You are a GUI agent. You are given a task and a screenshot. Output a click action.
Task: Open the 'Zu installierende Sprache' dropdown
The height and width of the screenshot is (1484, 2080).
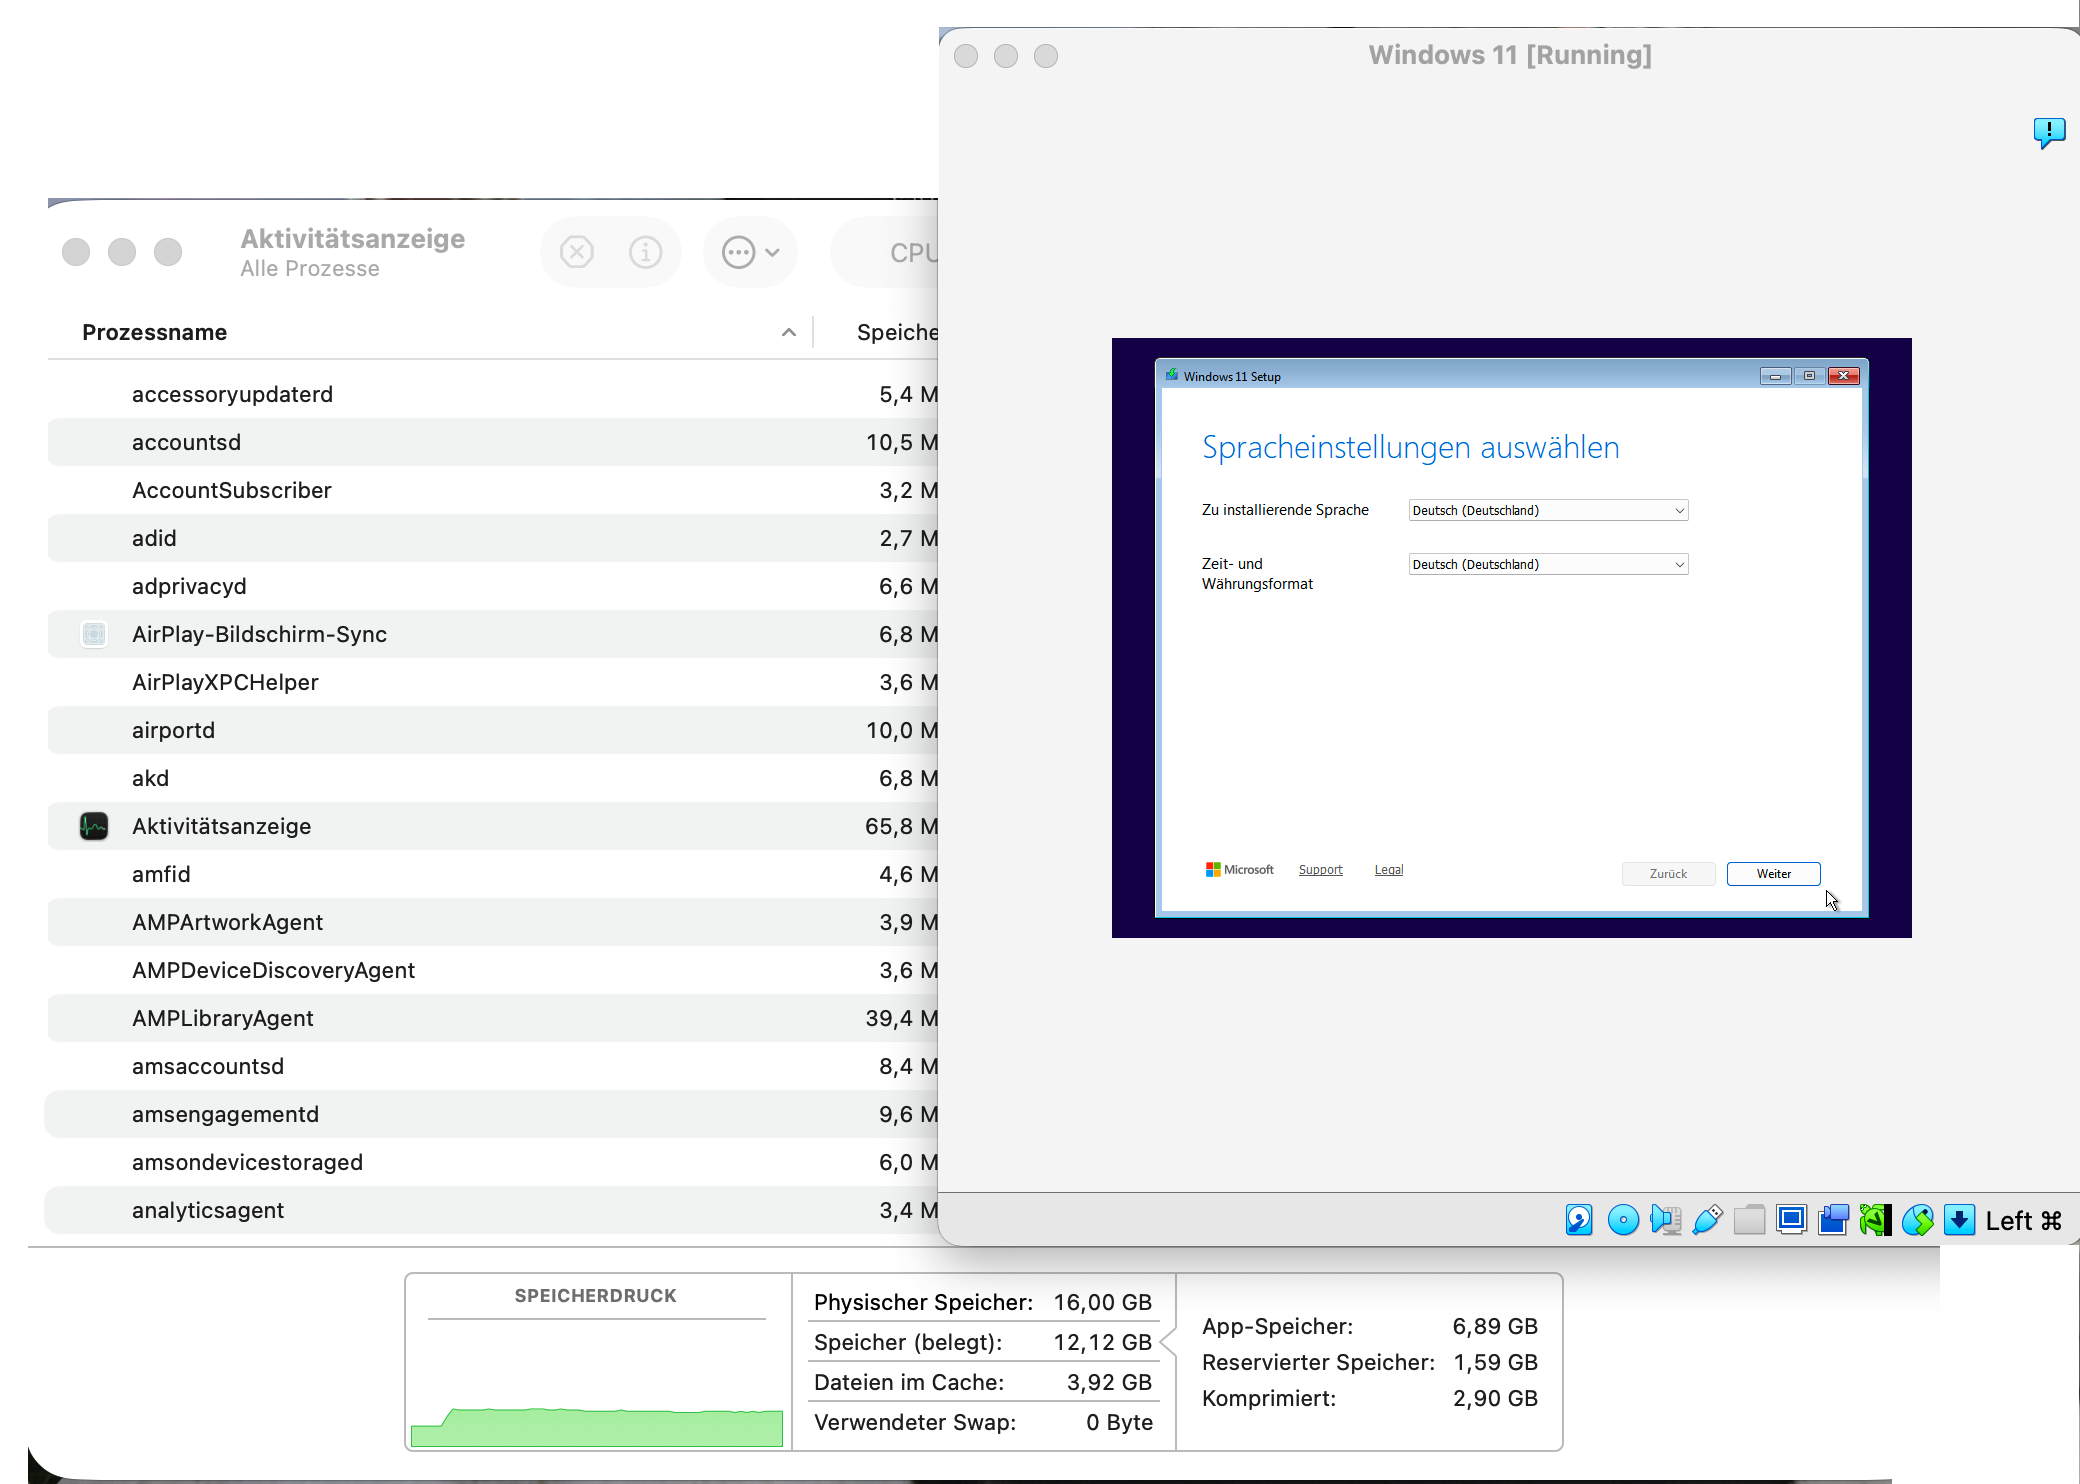(1548, 510)
